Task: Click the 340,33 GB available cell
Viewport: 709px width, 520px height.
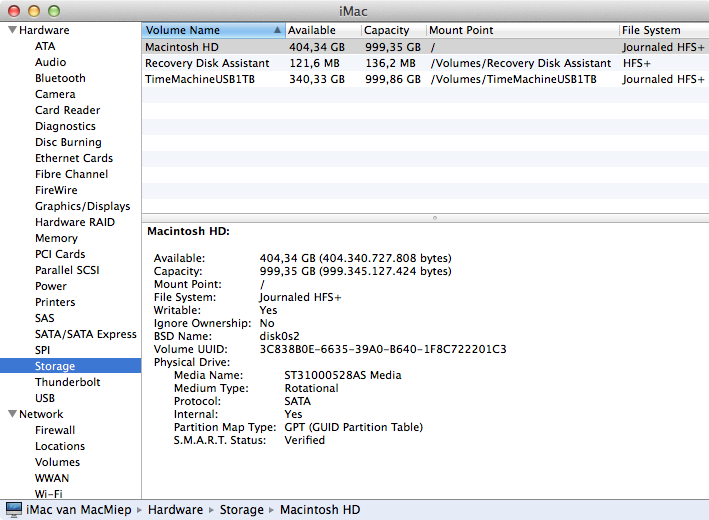Action: [317, 79]
